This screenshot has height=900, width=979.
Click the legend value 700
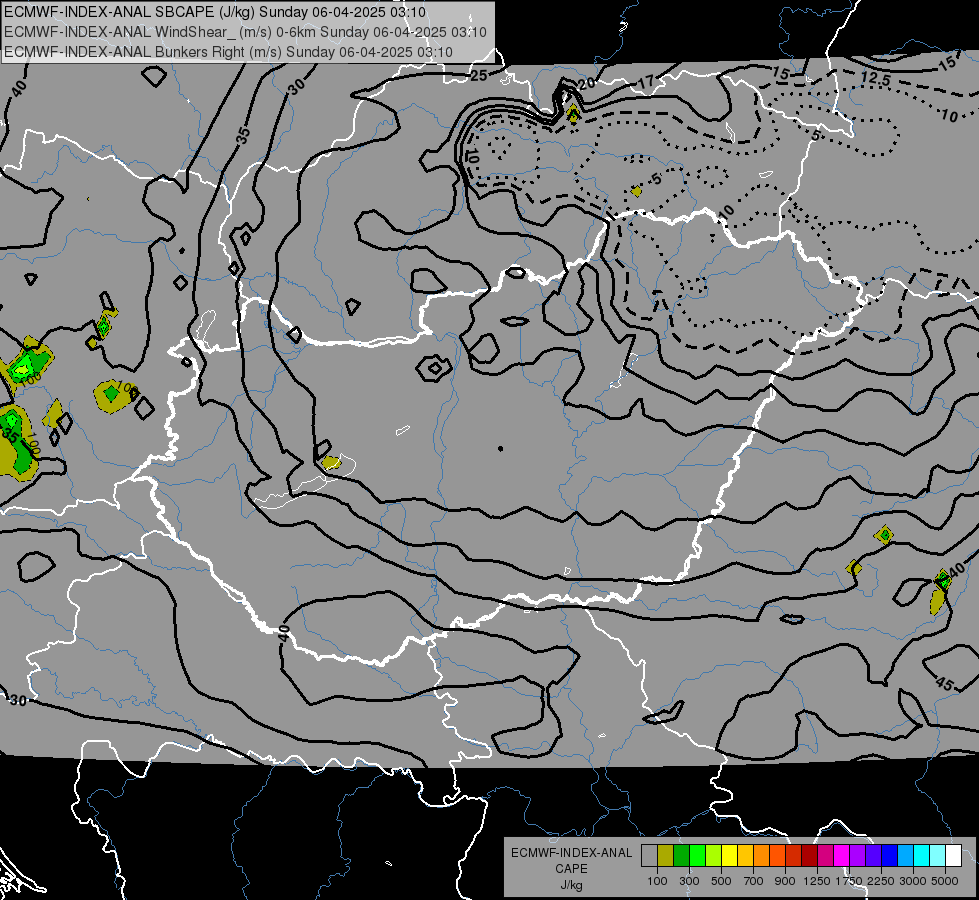click(x=754, y=881)
